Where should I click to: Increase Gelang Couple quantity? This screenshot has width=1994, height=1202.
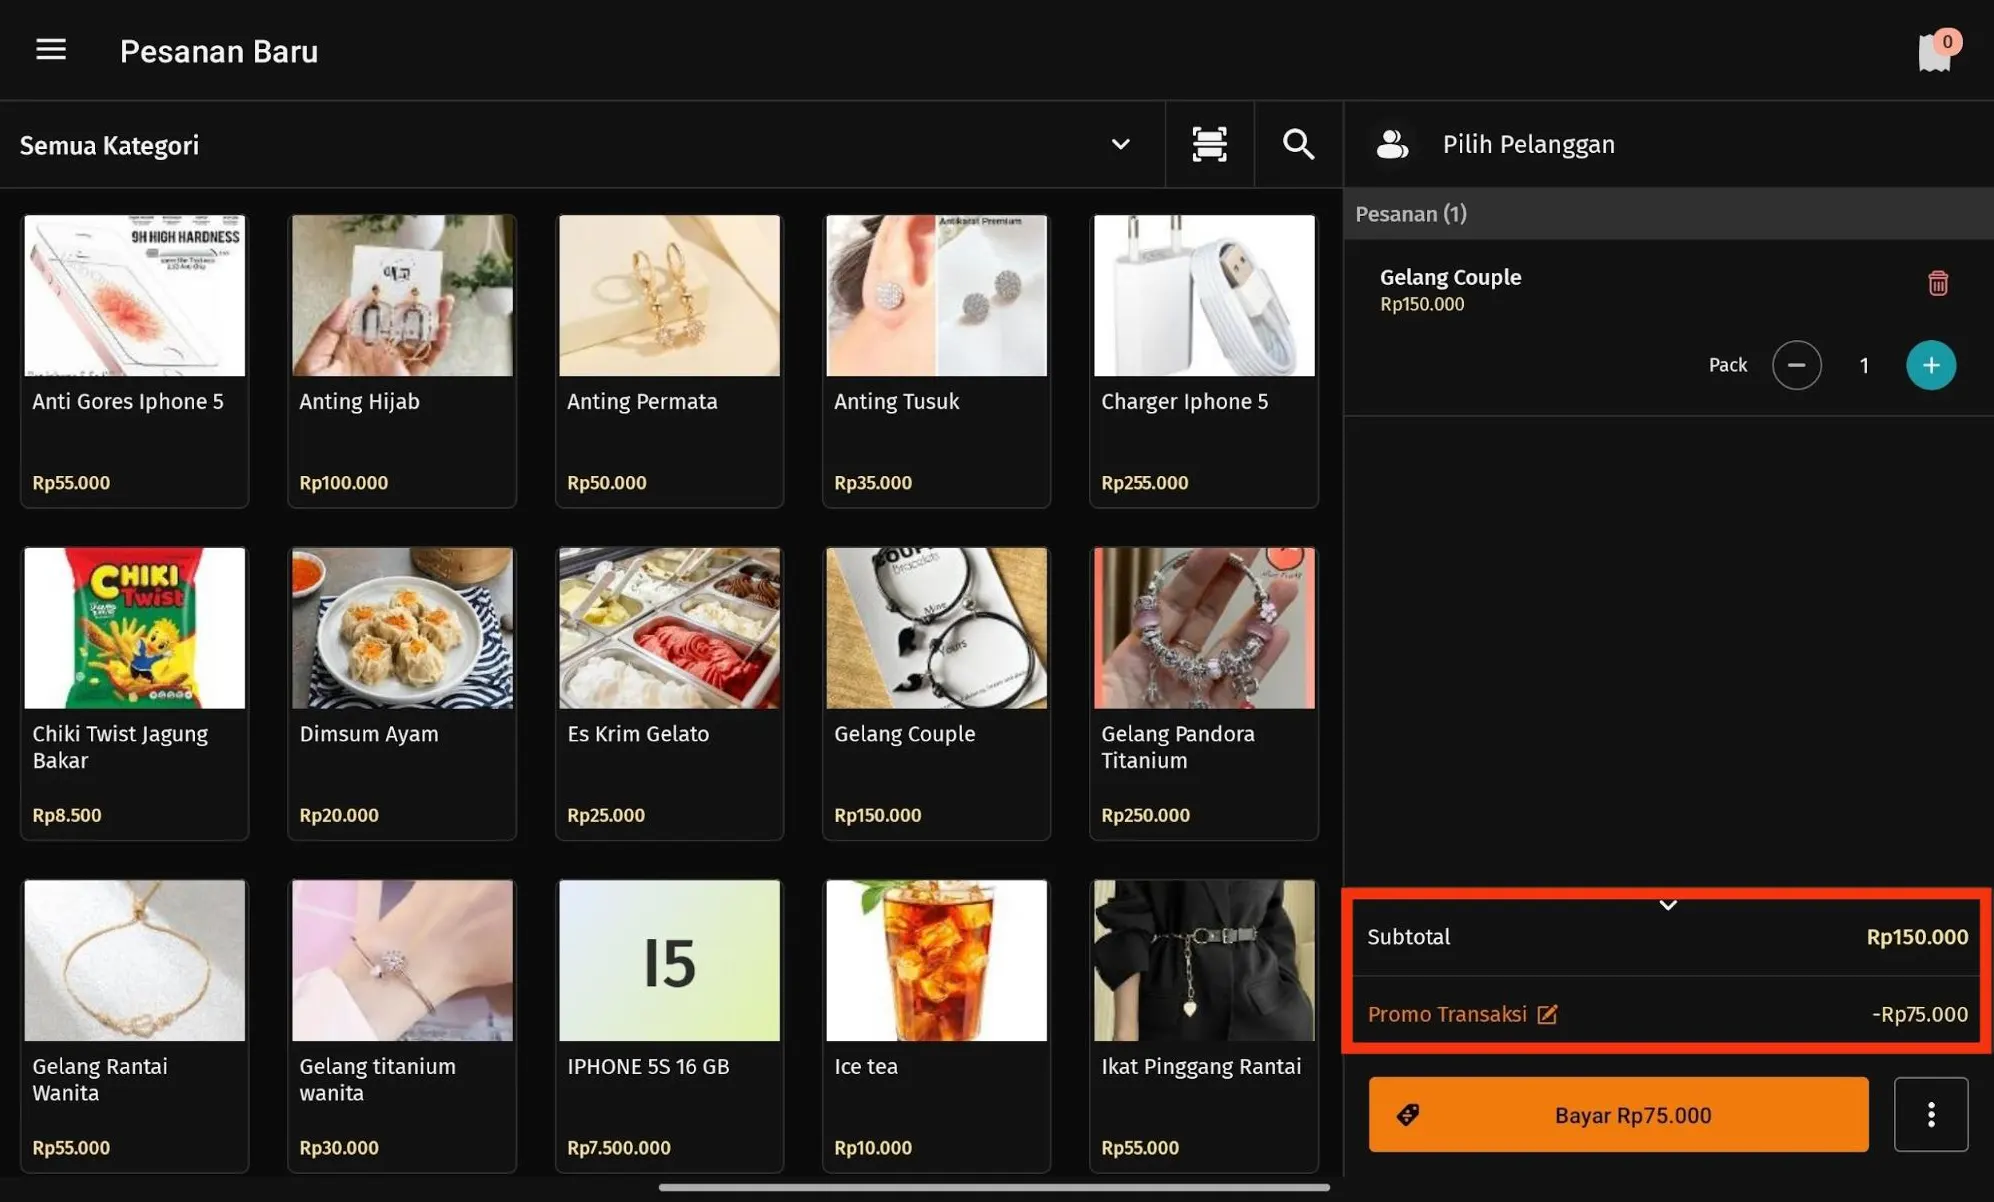[1930, 365]
